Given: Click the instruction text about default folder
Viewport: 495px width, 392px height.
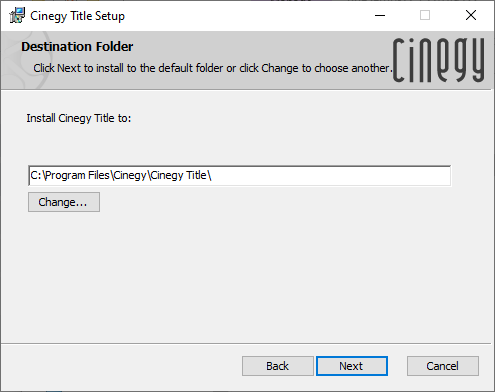Looking at the screenshot, I should click(x=213, y=68).
